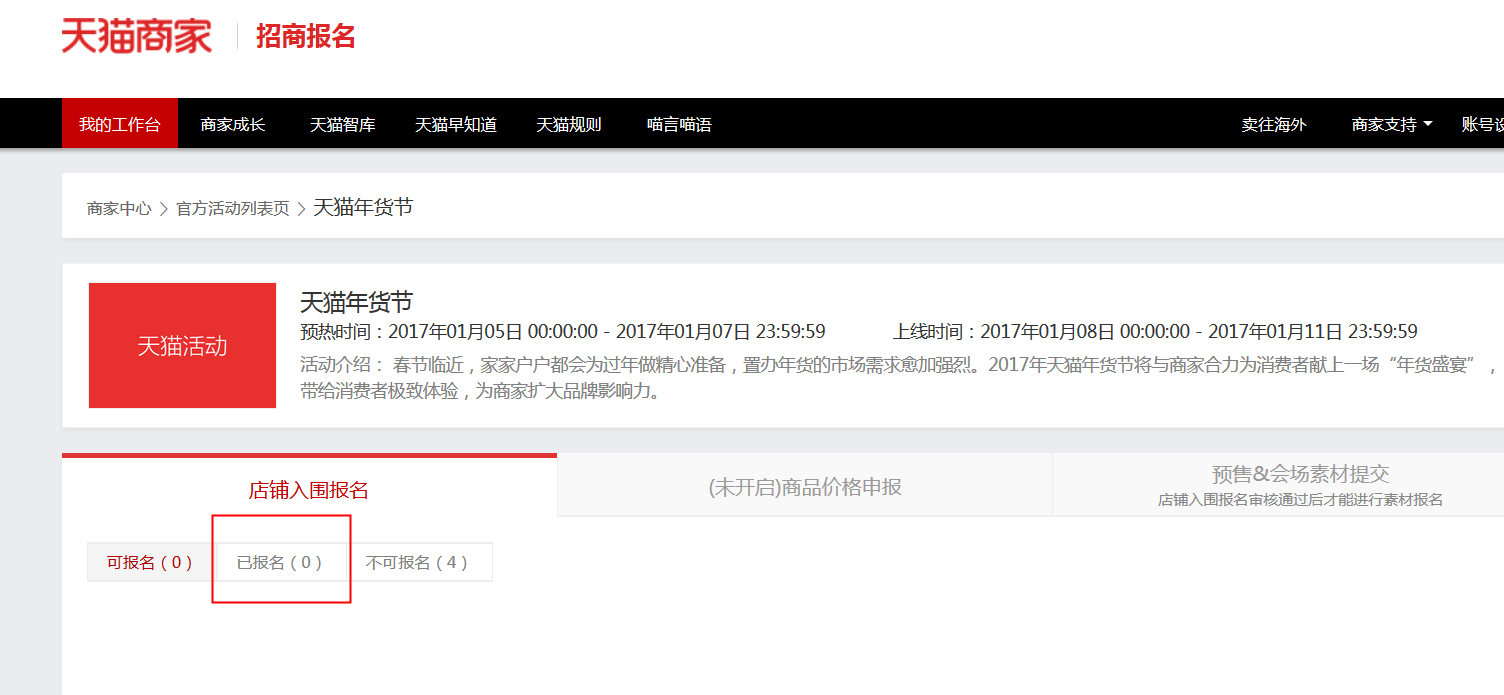
Task: Open 商家成长 menu item
Action: pos(233,125)
